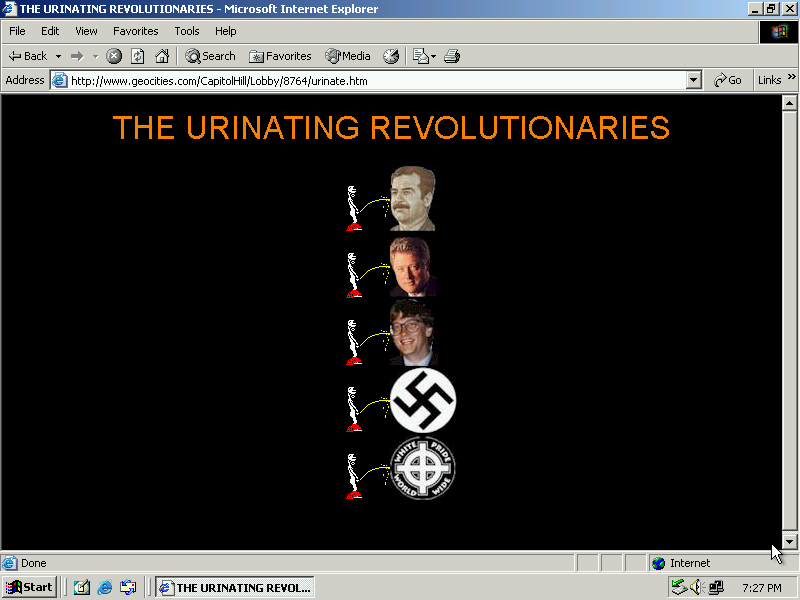Click the Back navigation button

pos(28,56)
